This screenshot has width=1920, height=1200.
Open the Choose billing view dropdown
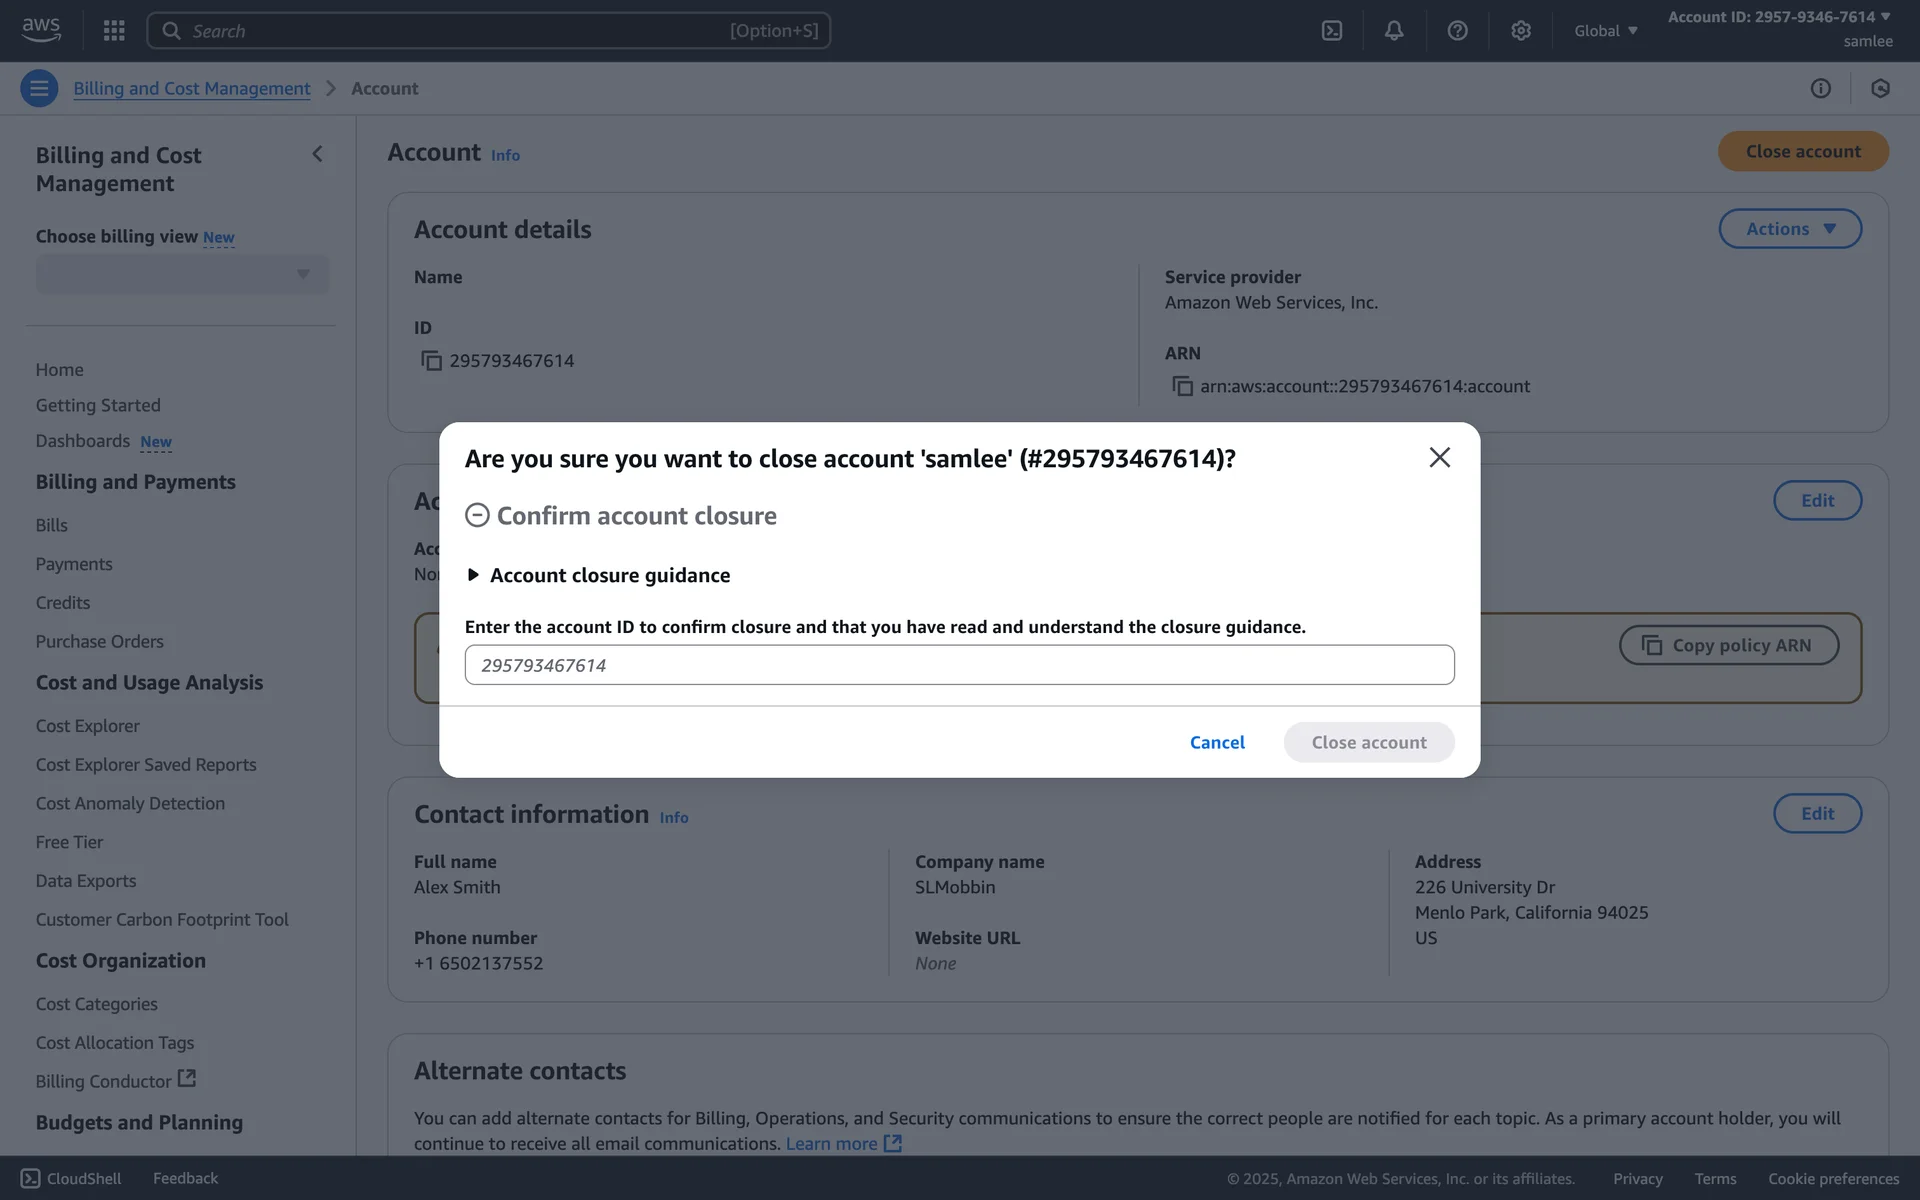182,275
